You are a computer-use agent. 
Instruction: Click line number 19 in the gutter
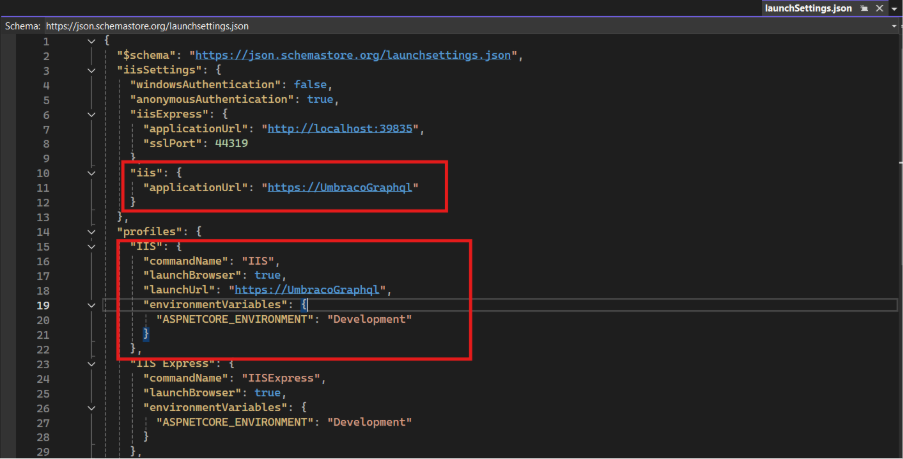pos(43,305)
